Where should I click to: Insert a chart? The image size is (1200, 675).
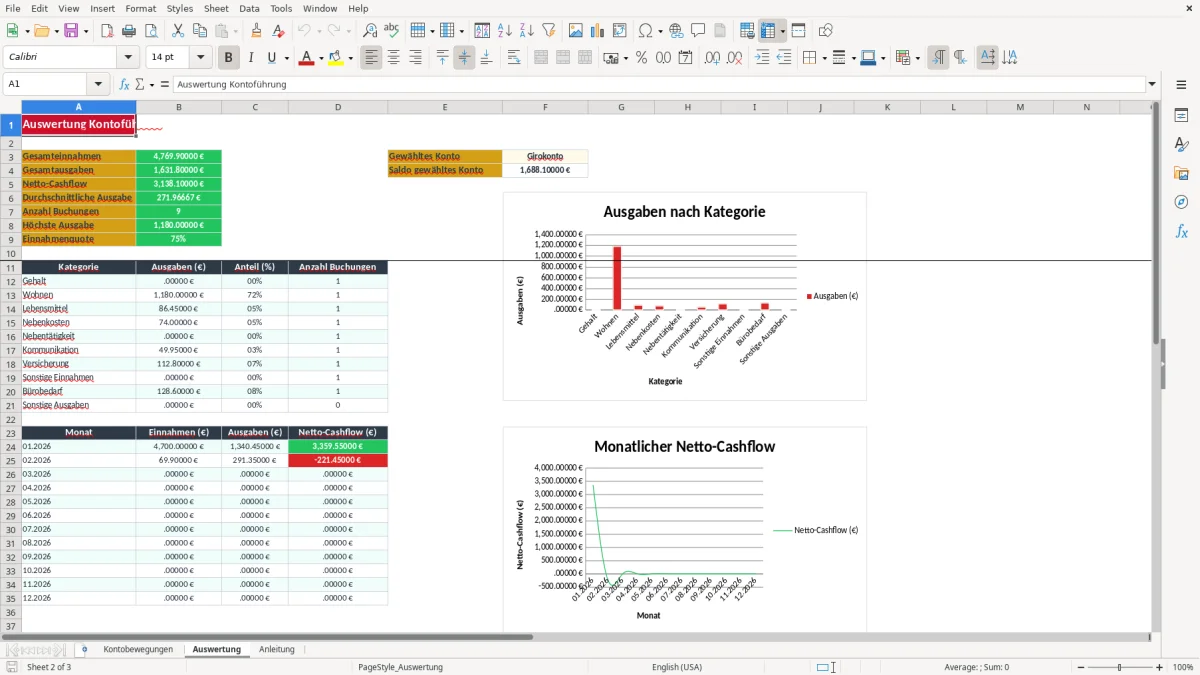[x=598, y=31]
